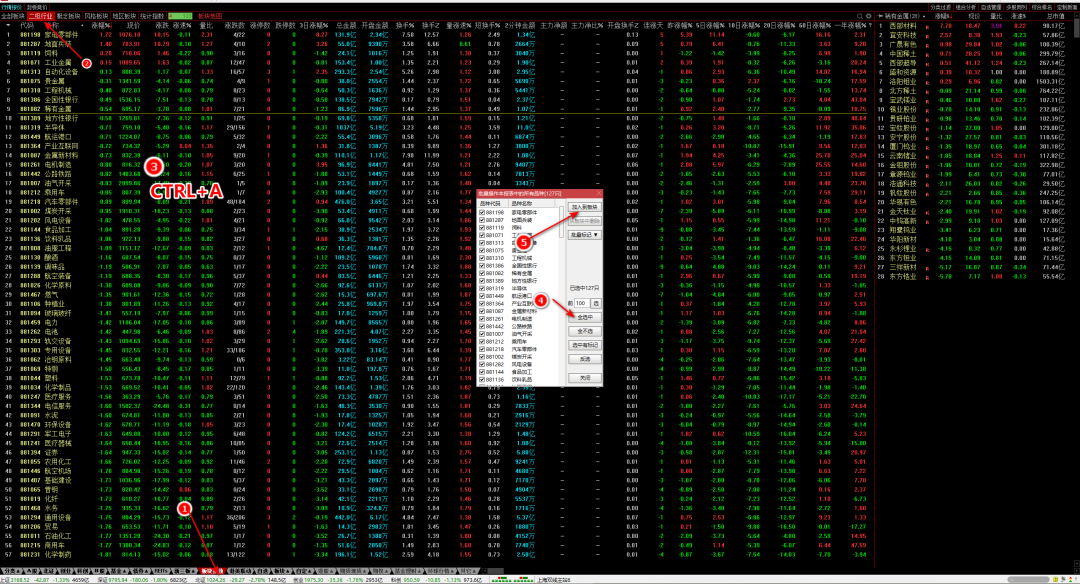Viewport: 1080px width, 584px height.
Task: Click the 选中有标记 button
Action: (585, 345)
